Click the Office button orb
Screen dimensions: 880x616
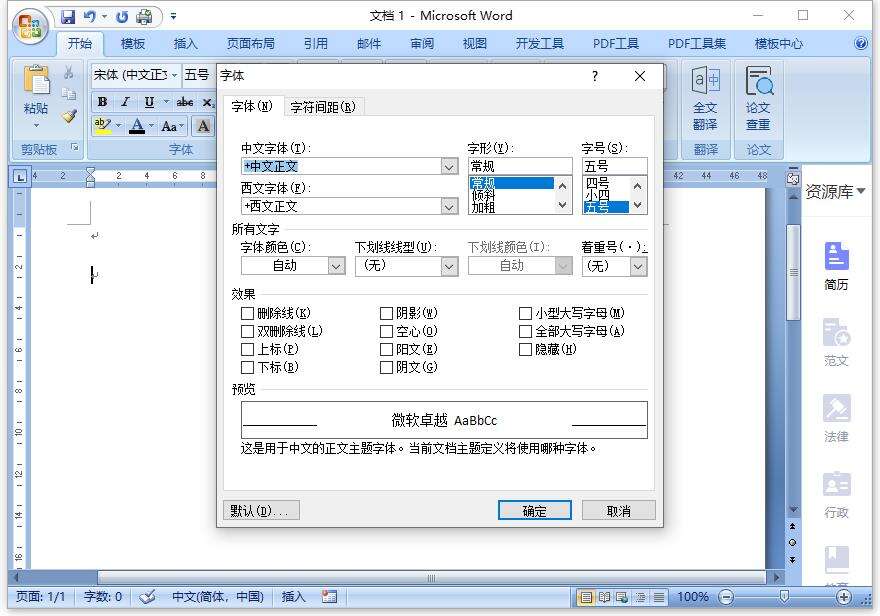point(30,26)
